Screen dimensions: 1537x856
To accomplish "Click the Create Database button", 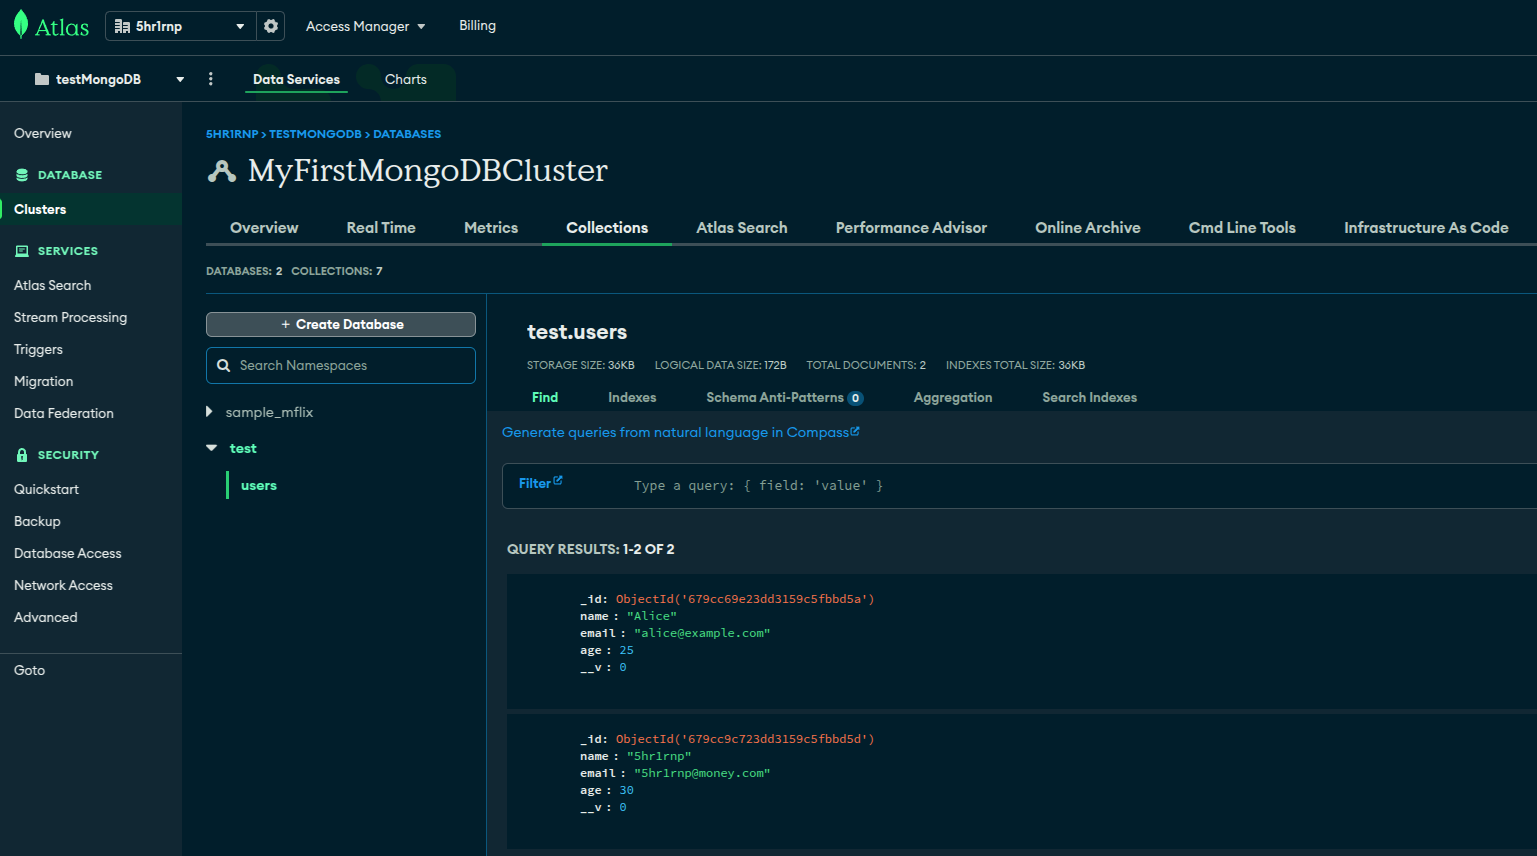I will coord(341,324).
